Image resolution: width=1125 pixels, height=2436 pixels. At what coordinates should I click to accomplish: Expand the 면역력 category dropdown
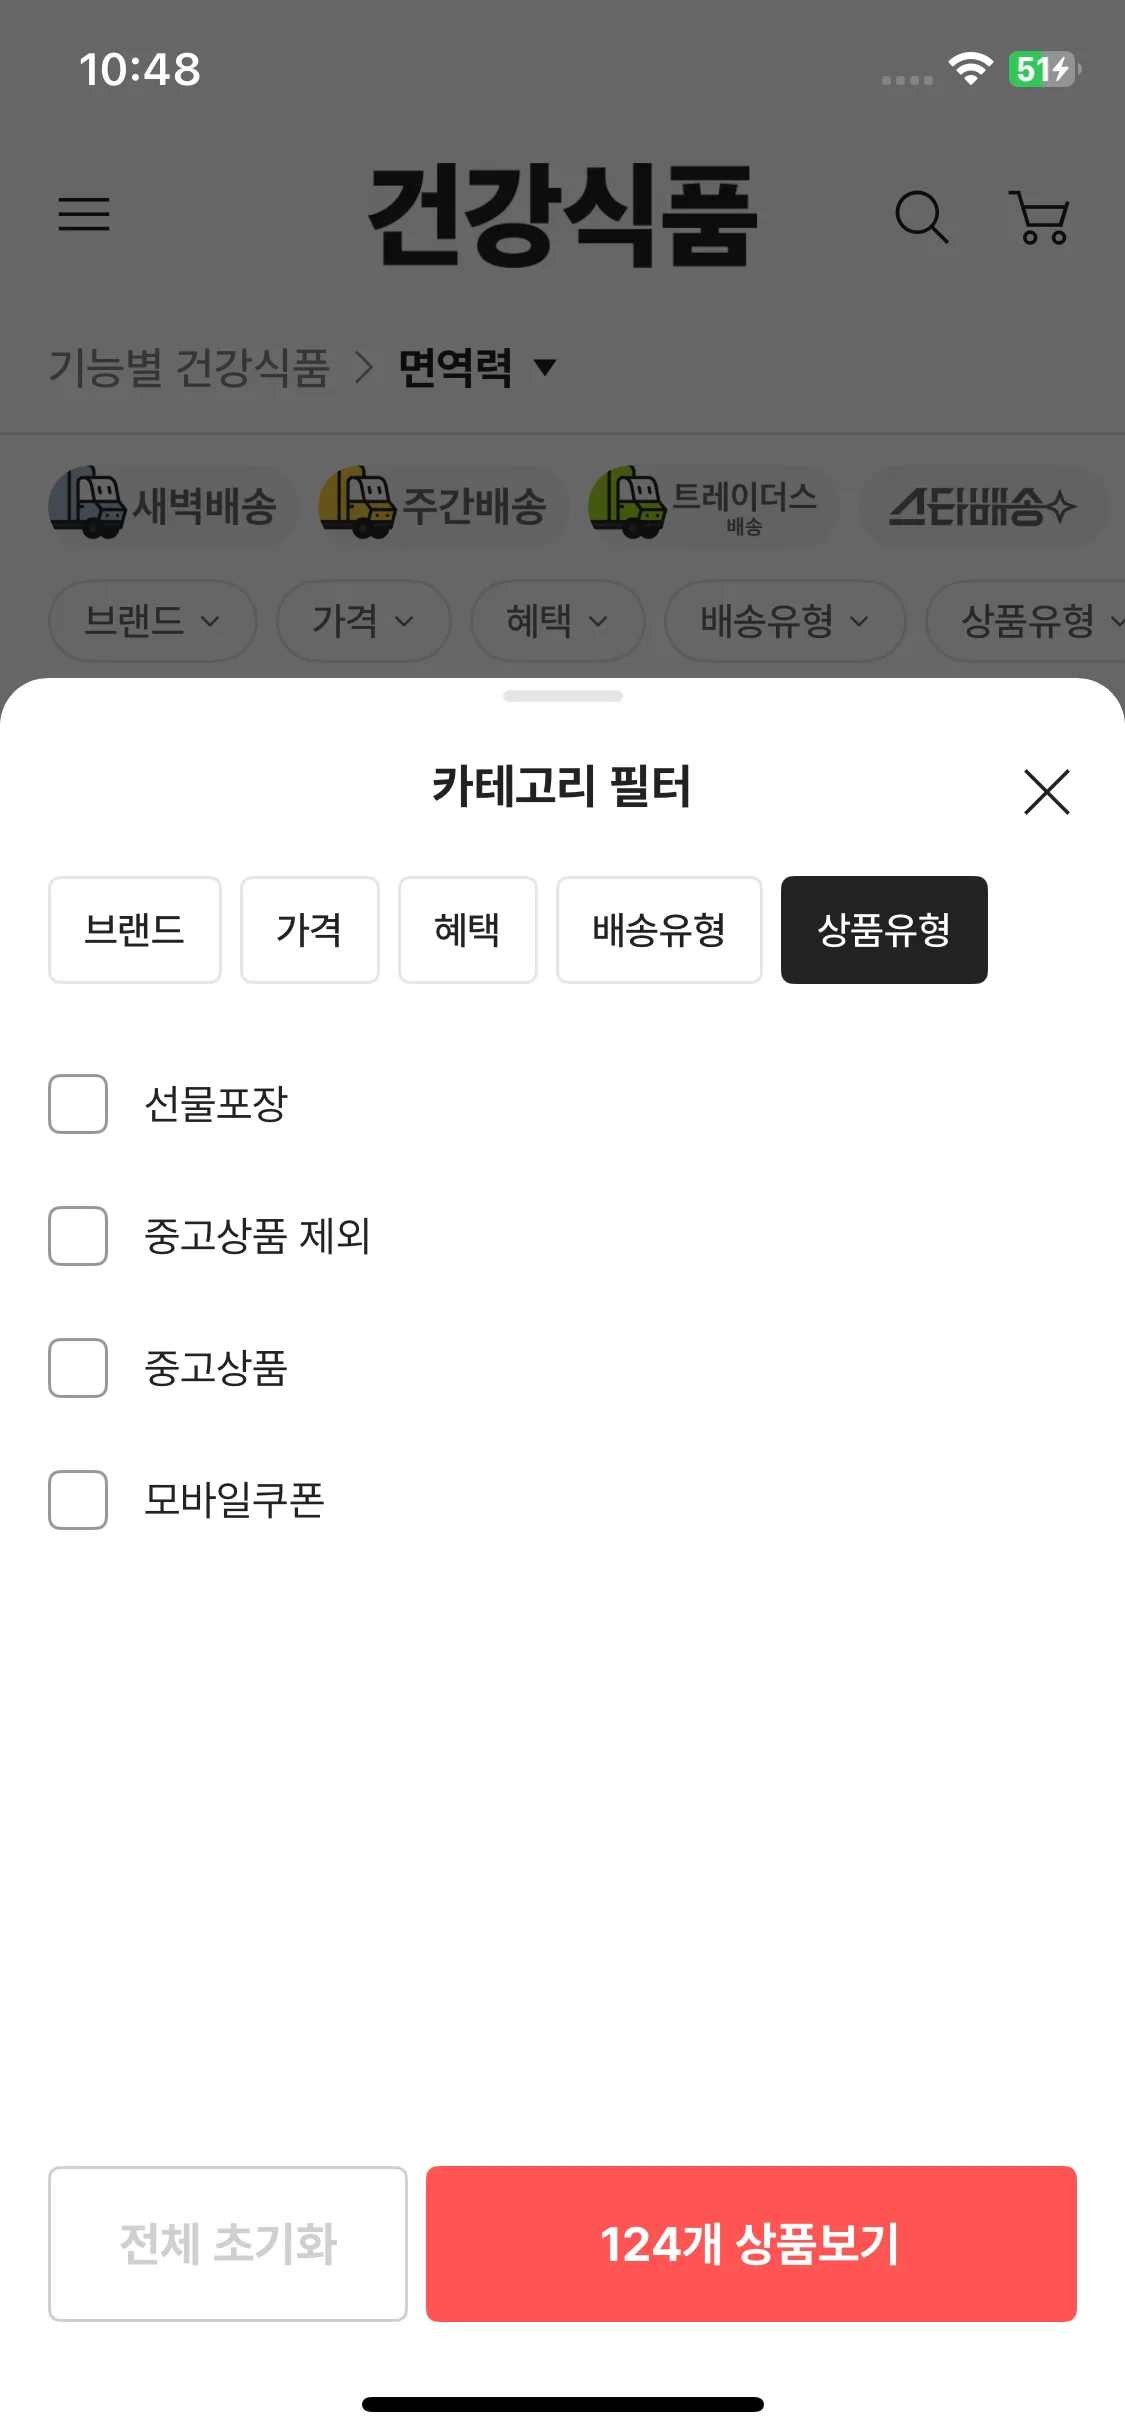tap(476, 367)
